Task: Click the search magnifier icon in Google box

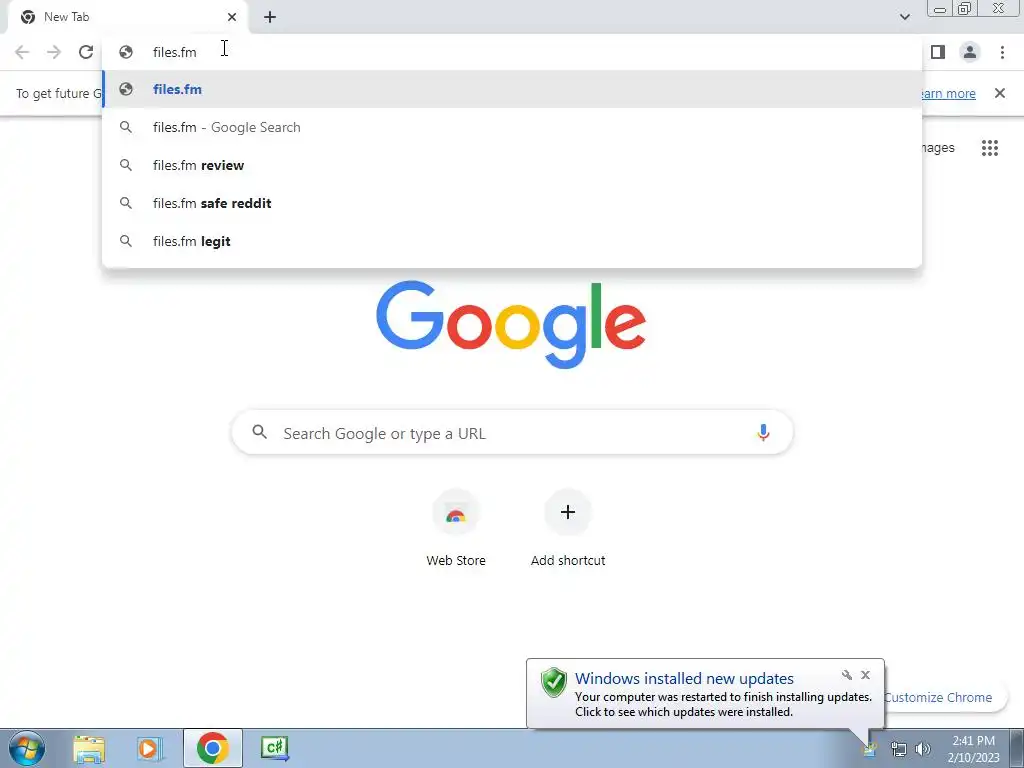Action: pyautogui.click(x=260, y=432)
